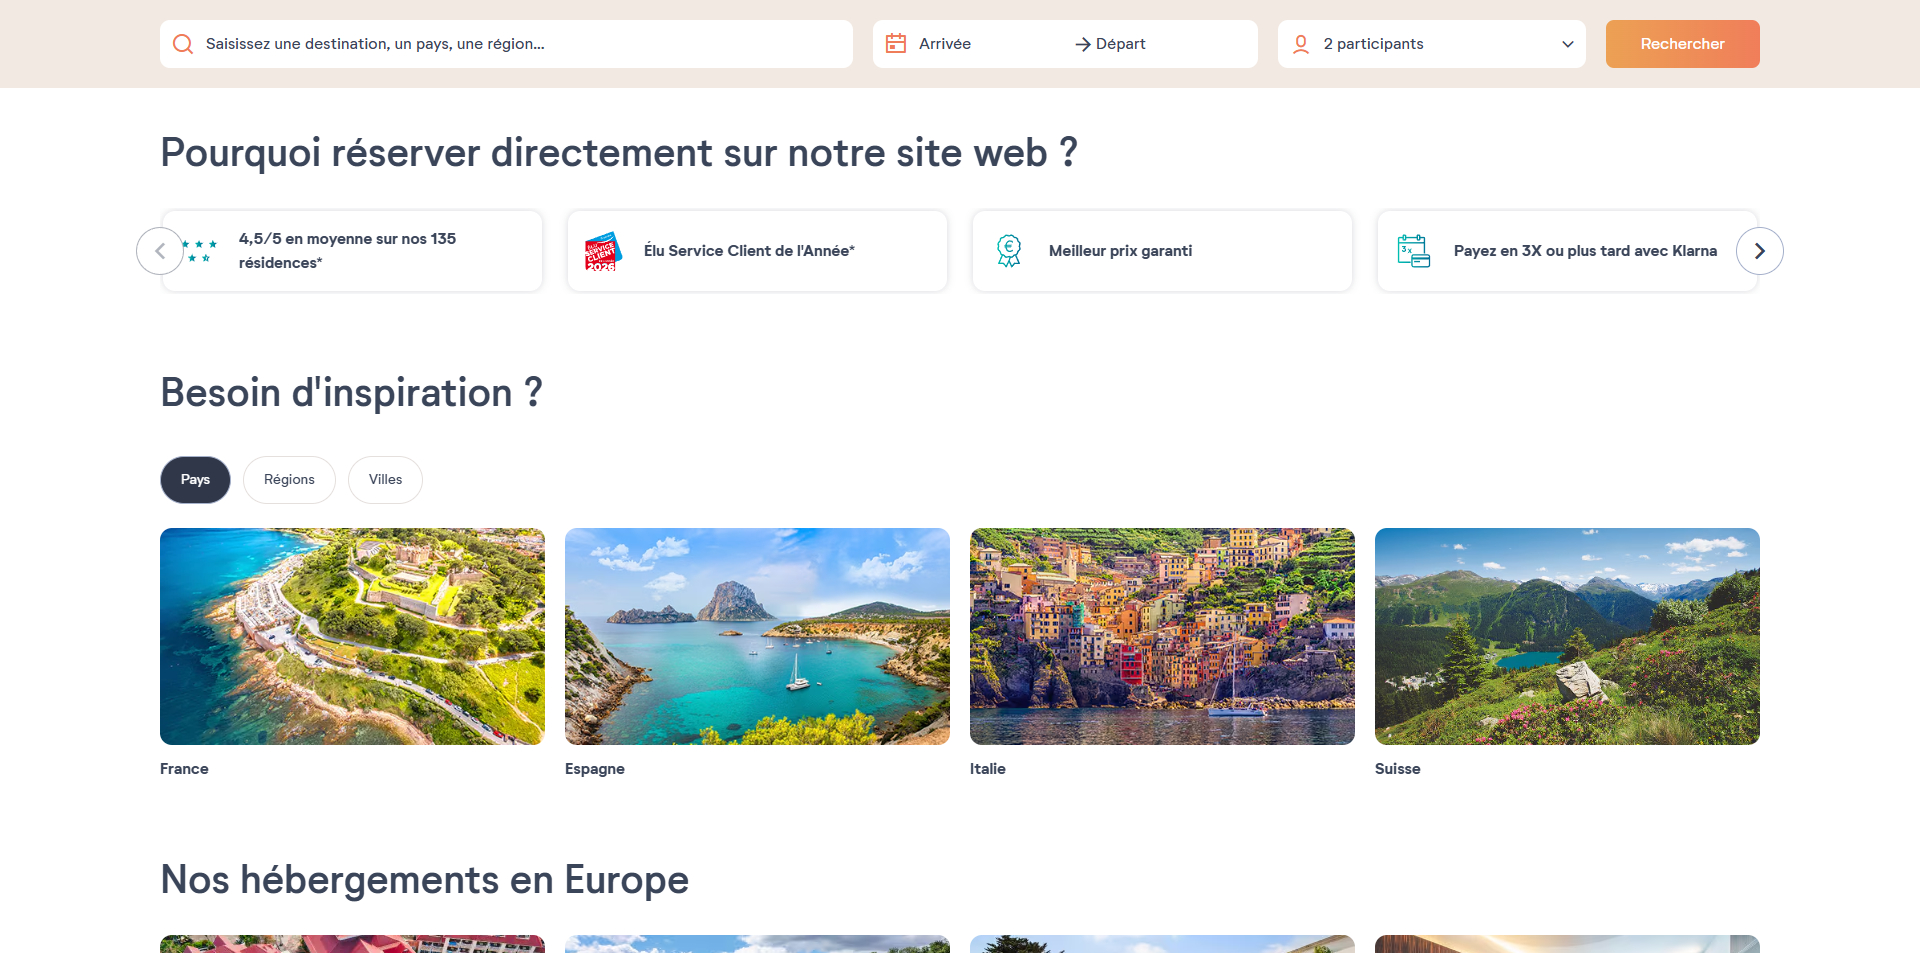
Task: Click the Suisse label link
Action: click(1397, 769)
